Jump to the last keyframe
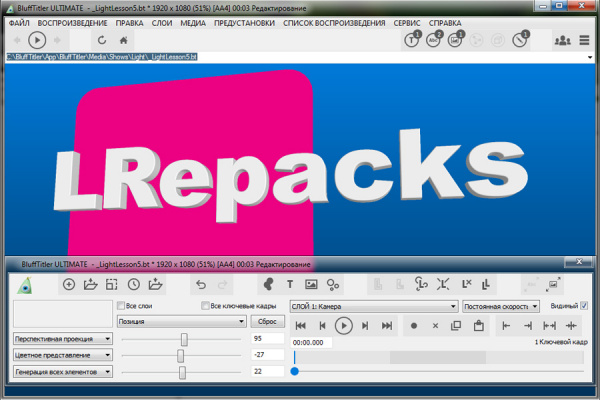Screen dimensions: 600x400 tap(387, 326)
